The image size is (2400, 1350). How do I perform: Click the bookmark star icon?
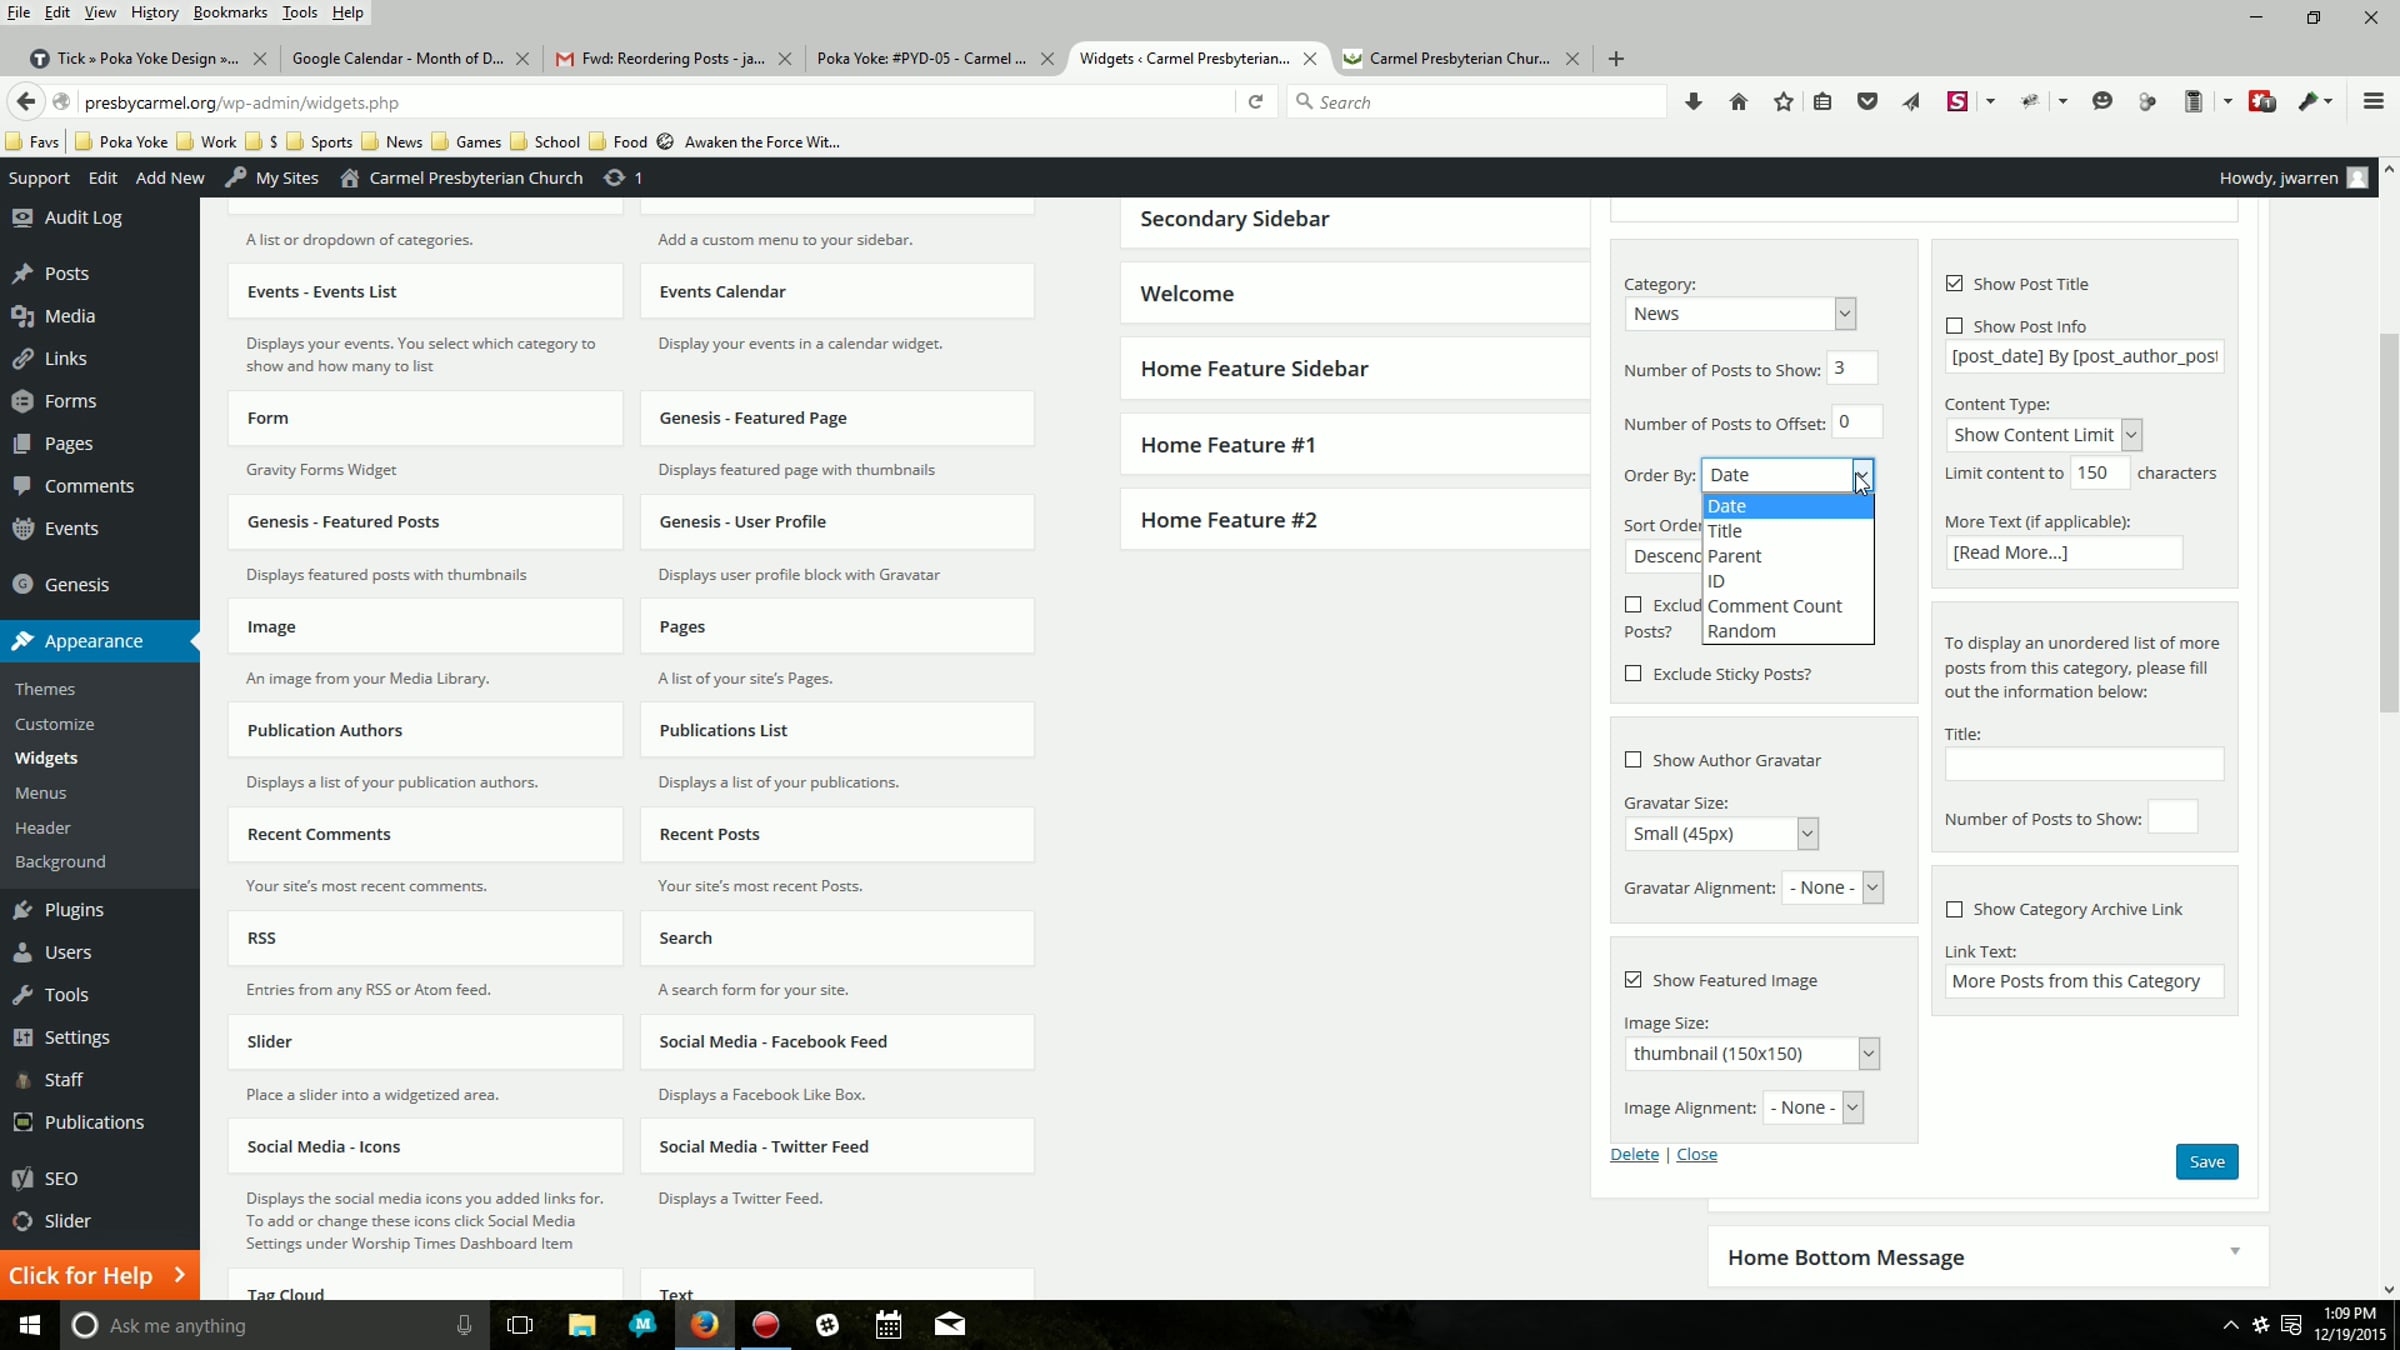click(1783, 102)
